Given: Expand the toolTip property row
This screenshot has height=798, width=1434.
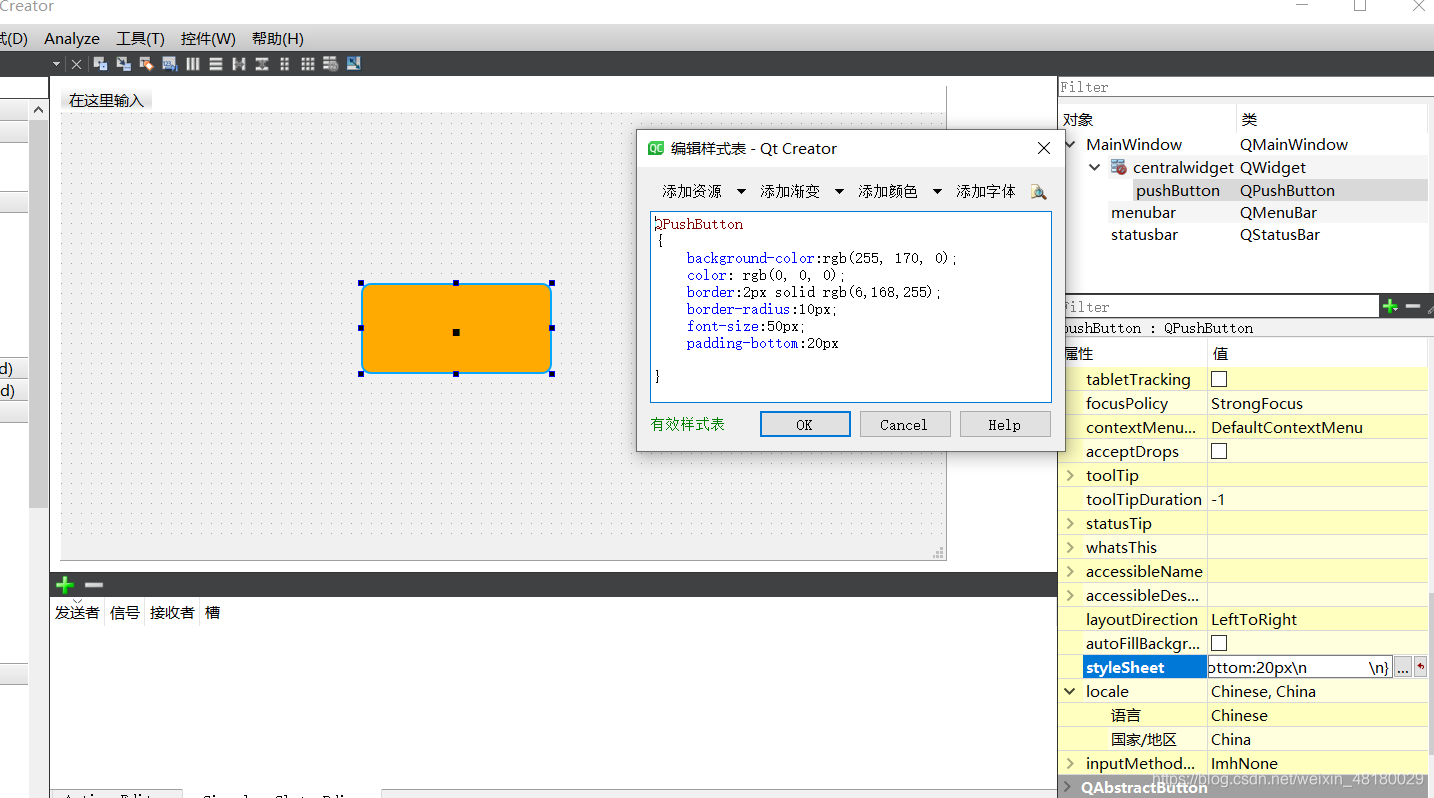Looking at the screenshot, I should [x=1071, y=475].
